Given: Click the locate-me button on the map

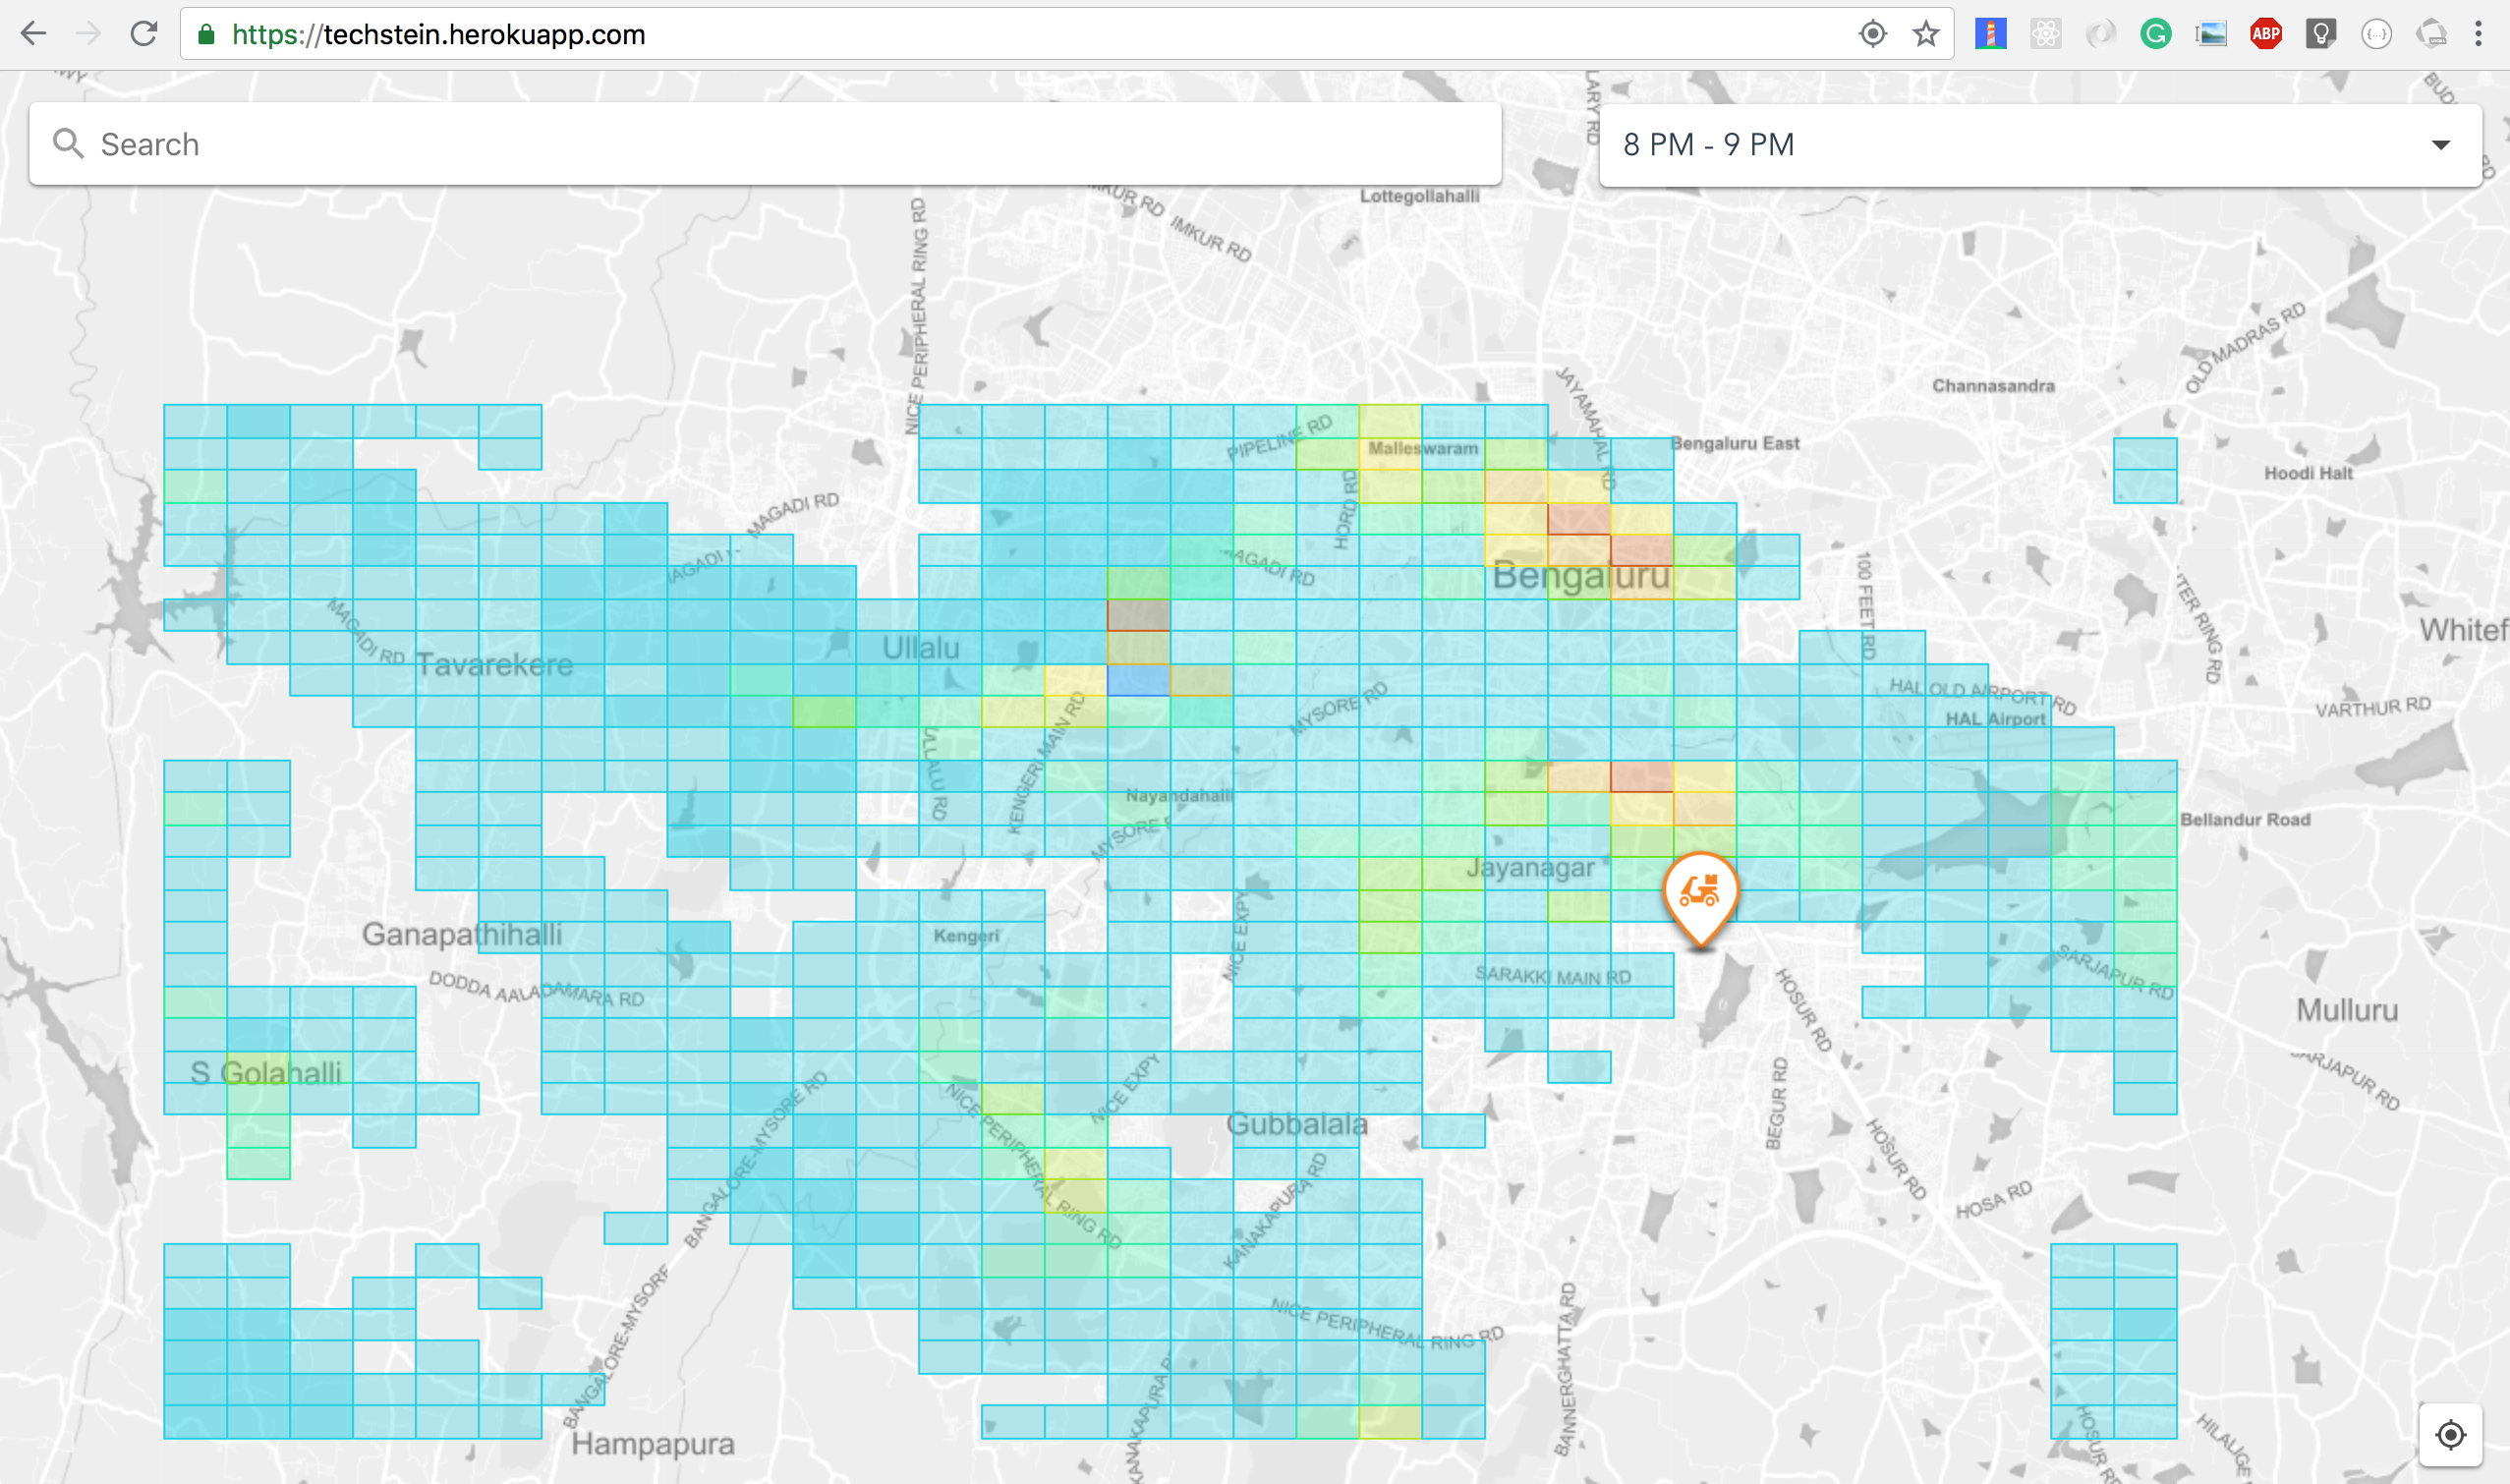Looking at the screenshot, I should [2450, 1435].
